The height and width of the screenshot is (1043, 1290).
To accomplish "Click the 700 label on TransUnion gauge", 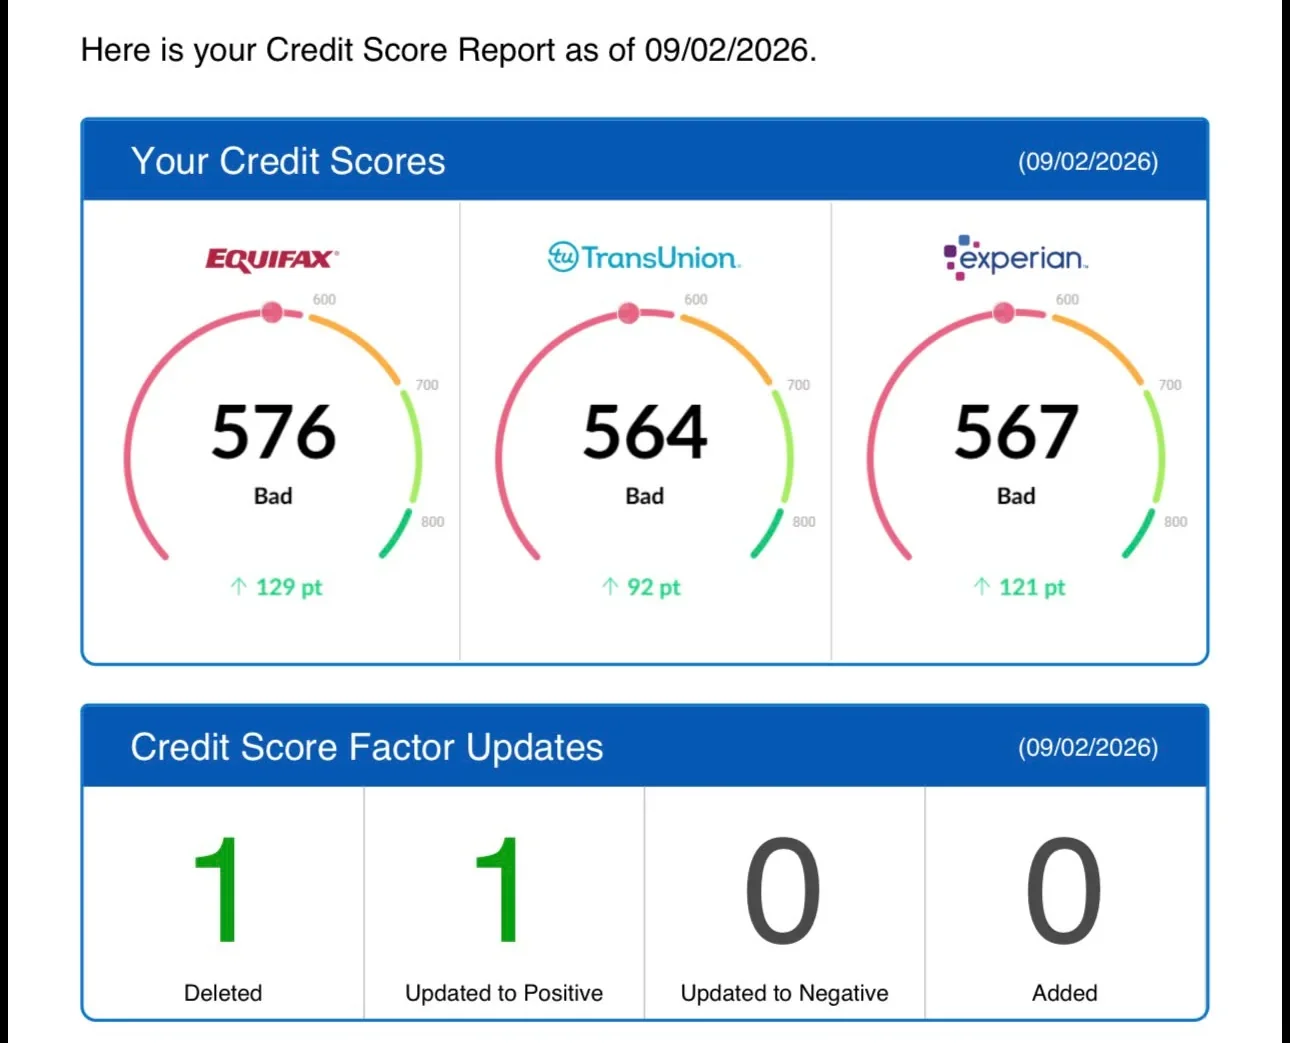I will click(x=799, y=385).
